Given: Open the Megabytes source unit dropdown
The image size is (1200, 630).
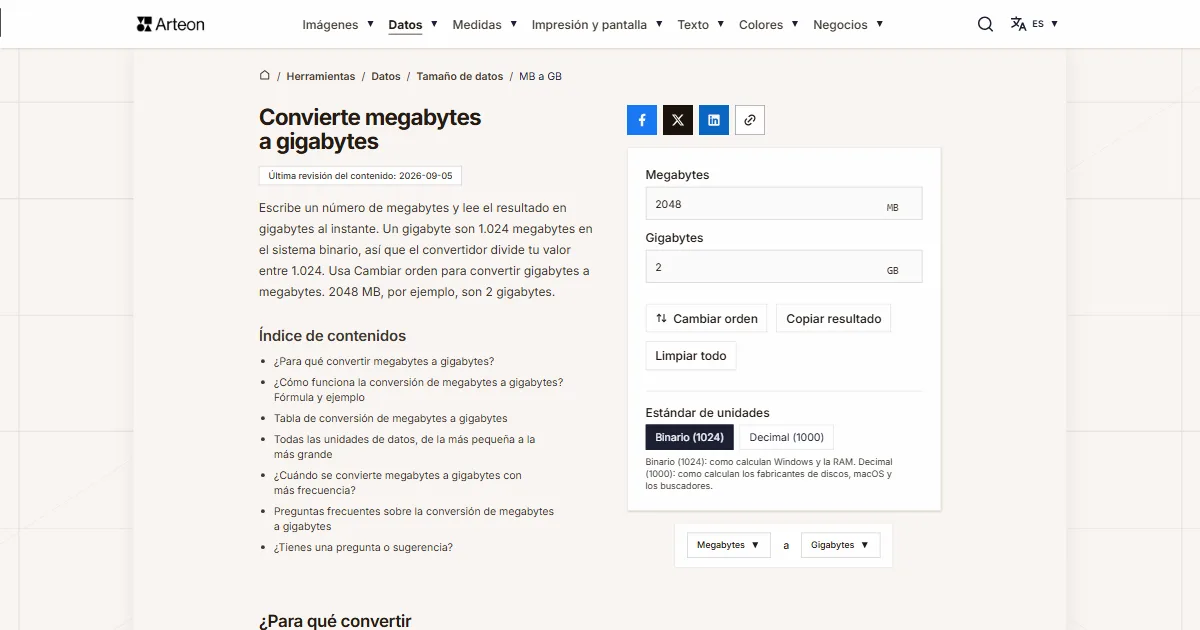Looking at the screenshot, I should tap(728, 545).
